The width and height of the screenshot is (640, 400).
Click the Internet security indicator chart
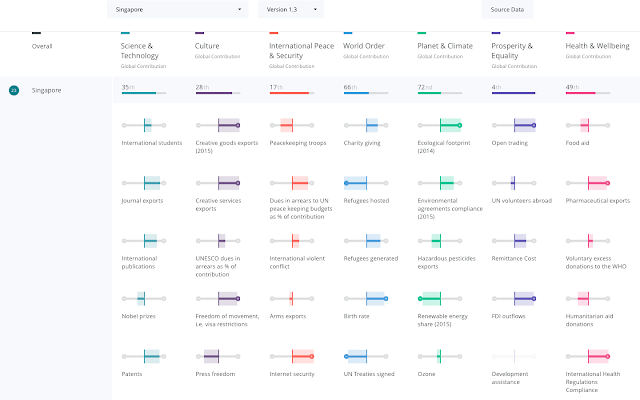292,356
